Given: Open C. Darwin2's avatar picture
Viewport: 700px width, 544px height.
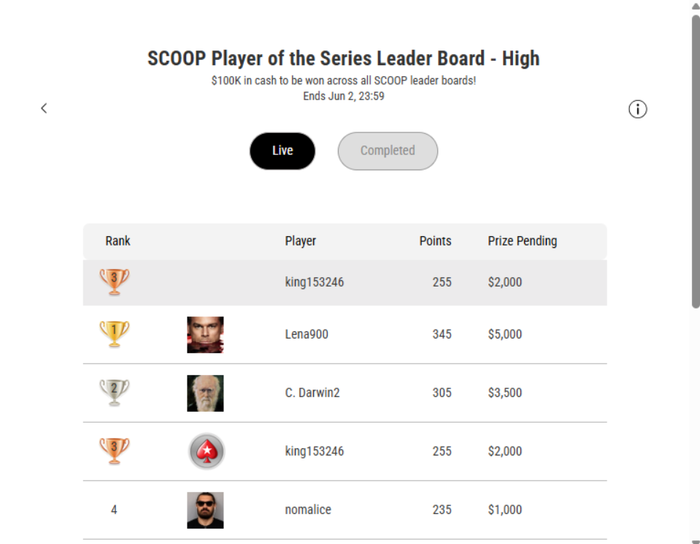Looking at the screenshot, I should pyautogui.click(x=205, y=393).
